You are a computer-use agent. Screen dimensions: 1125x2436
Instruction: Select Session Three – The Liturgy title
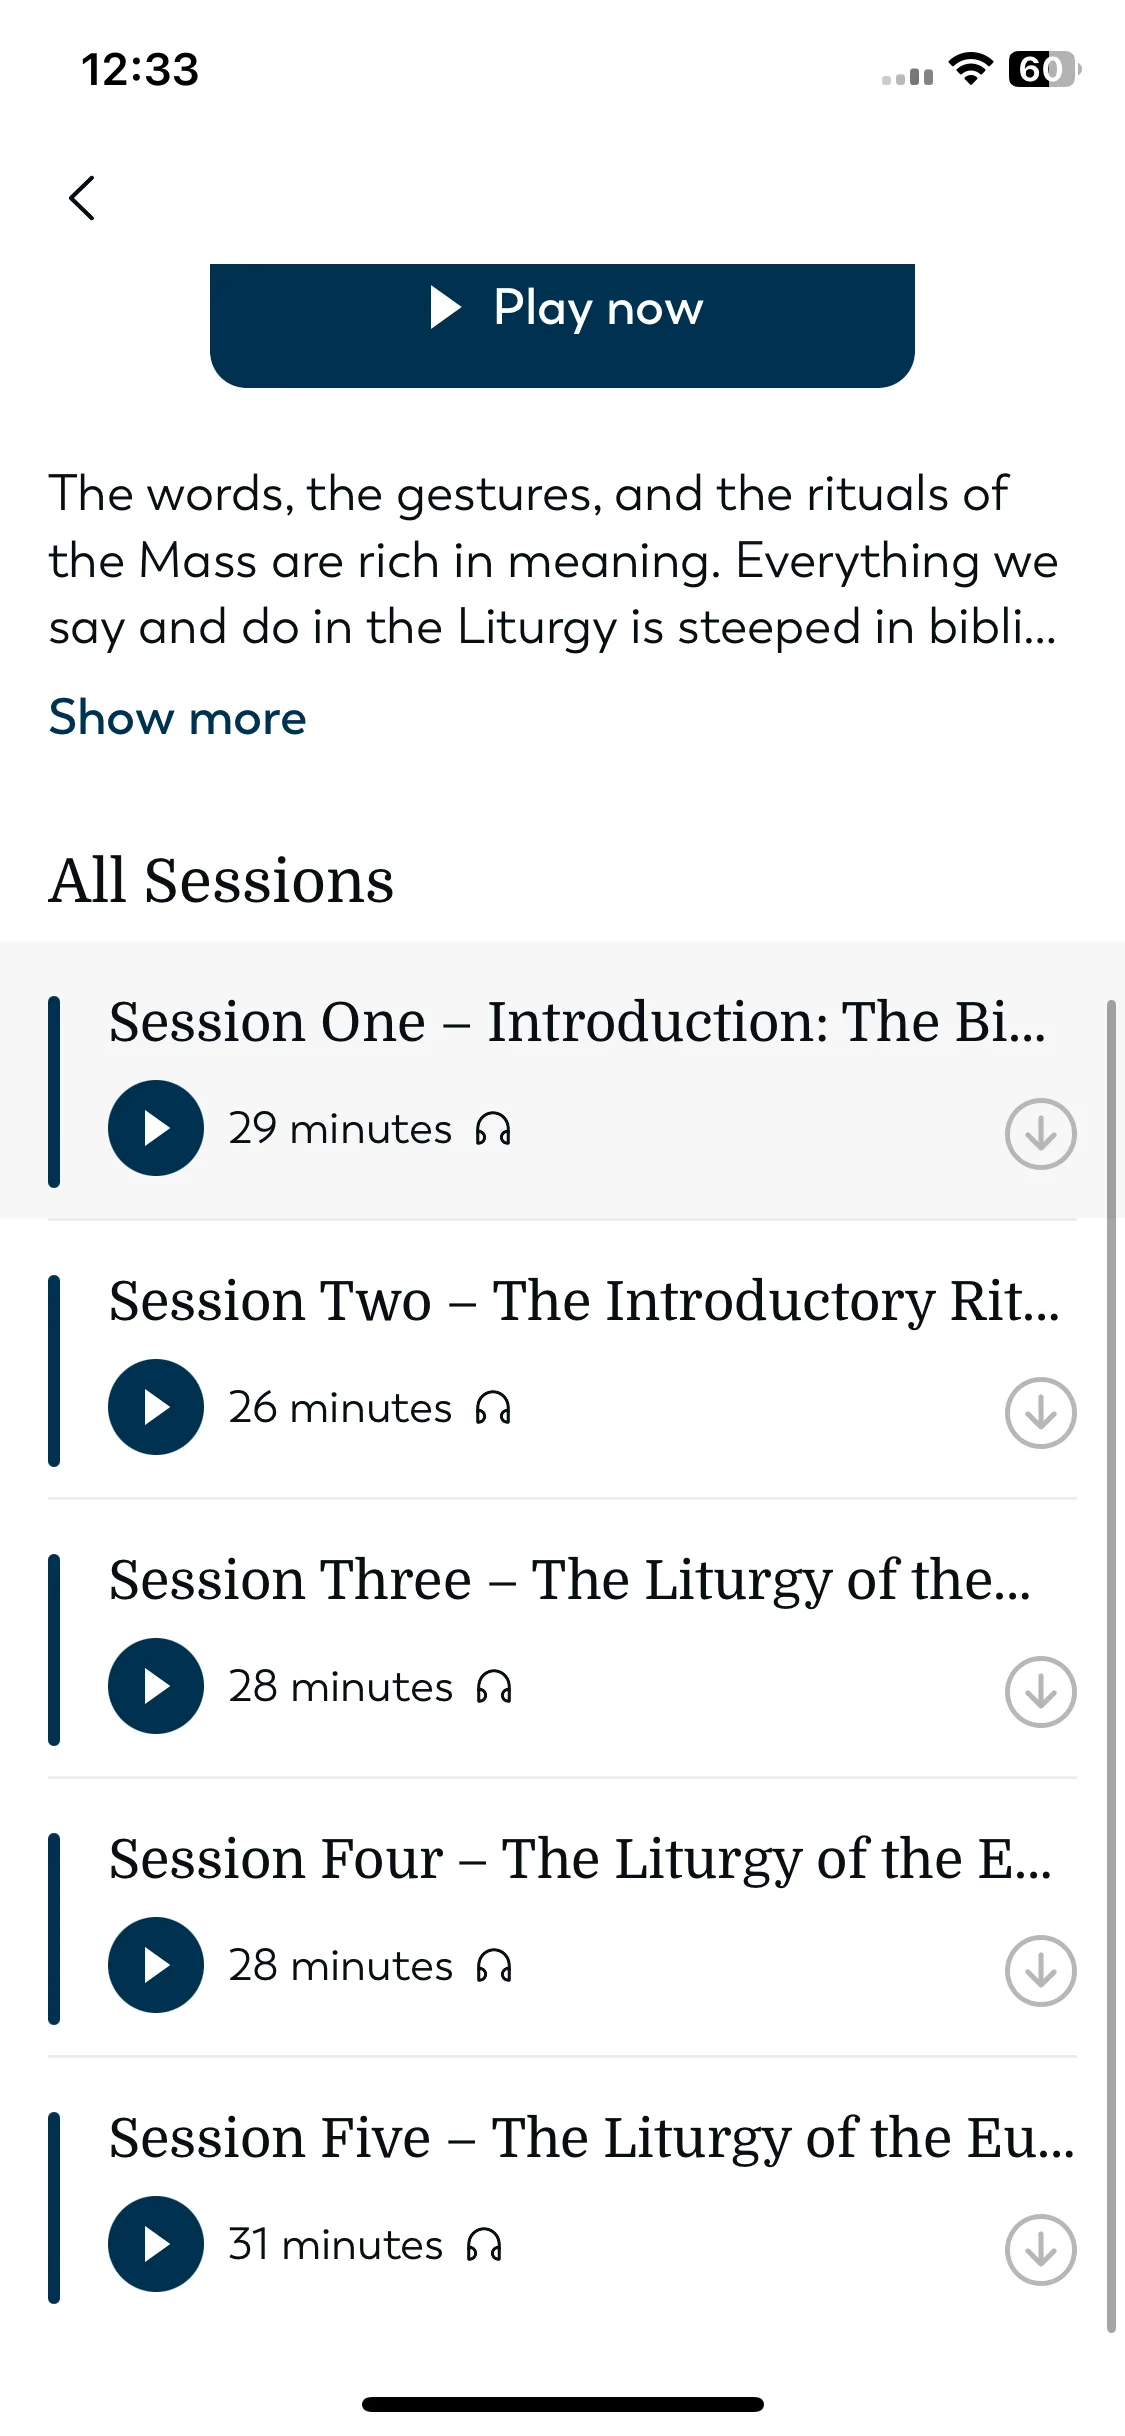pos(570,1580)
